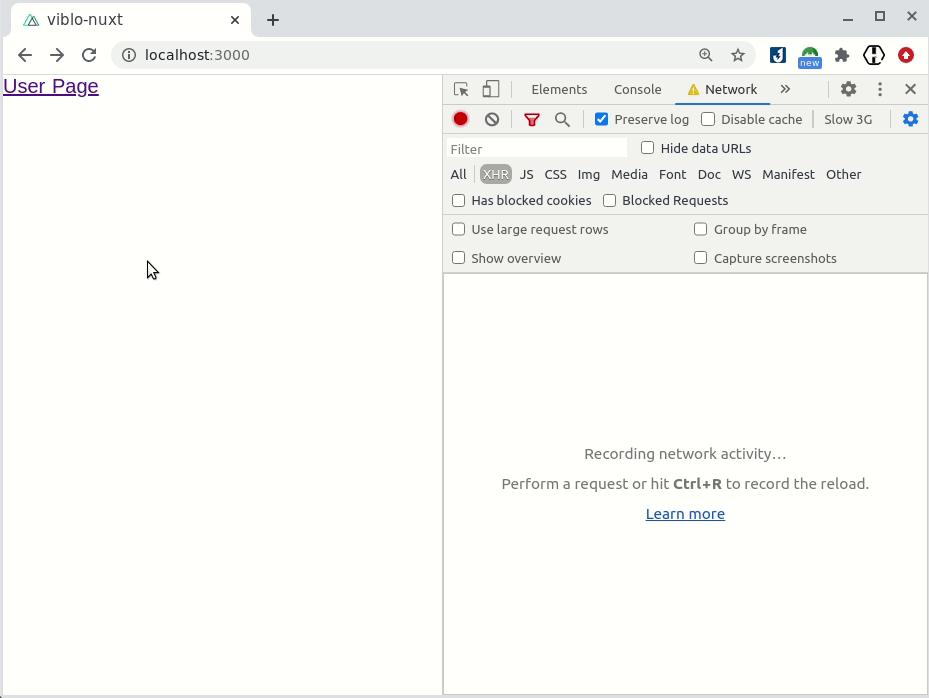Reload the localhost:3000 page
This screenshot has height=698, width=929.
(x=89, y=55)
